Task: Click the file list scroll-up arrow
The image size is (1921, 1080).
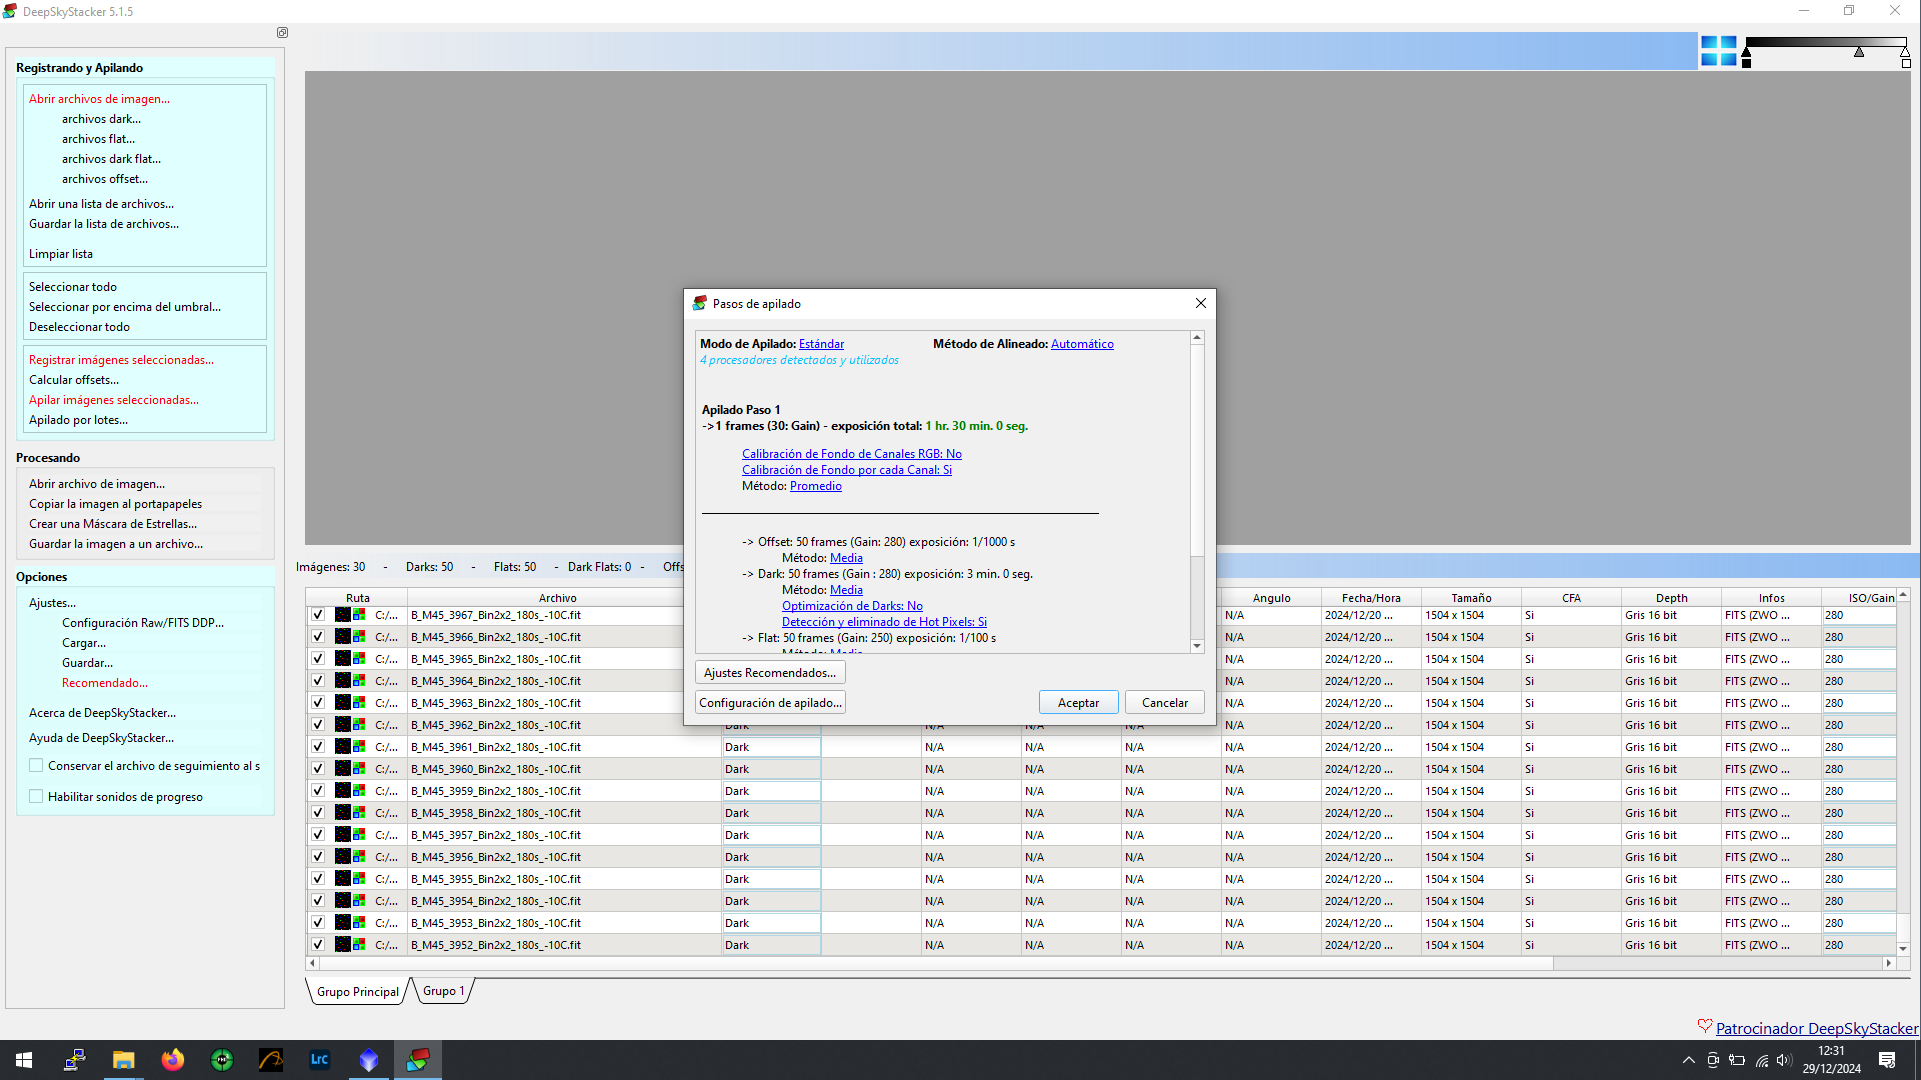Action: [1903, 595]
